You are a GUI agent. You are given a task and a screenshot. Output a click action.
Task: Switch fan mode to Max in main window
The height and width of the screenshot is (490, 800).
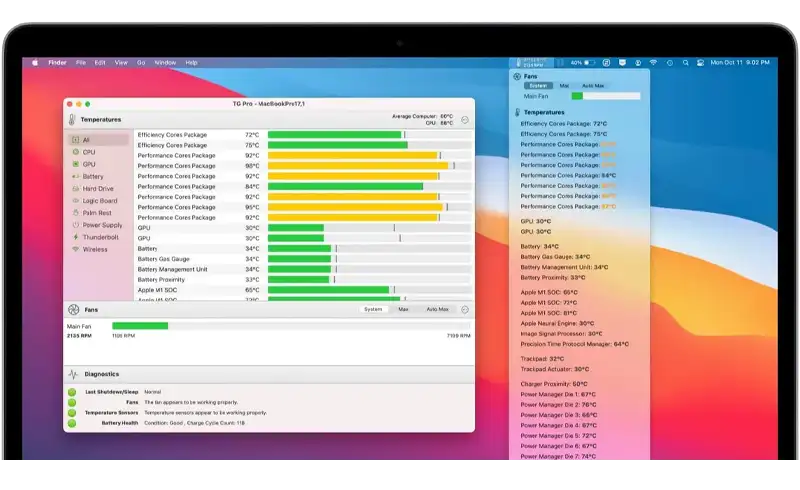[403, 310]
